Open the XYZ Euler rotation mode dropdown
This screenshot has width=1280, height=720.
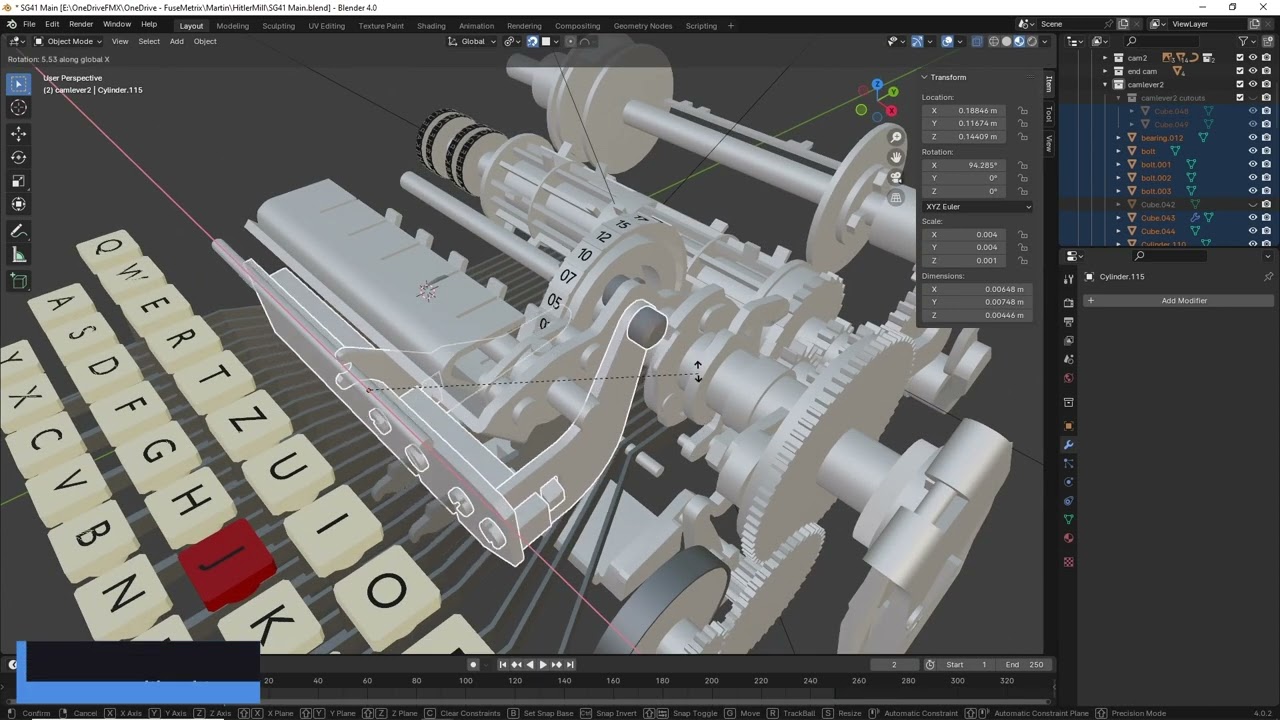click(977, 207)
